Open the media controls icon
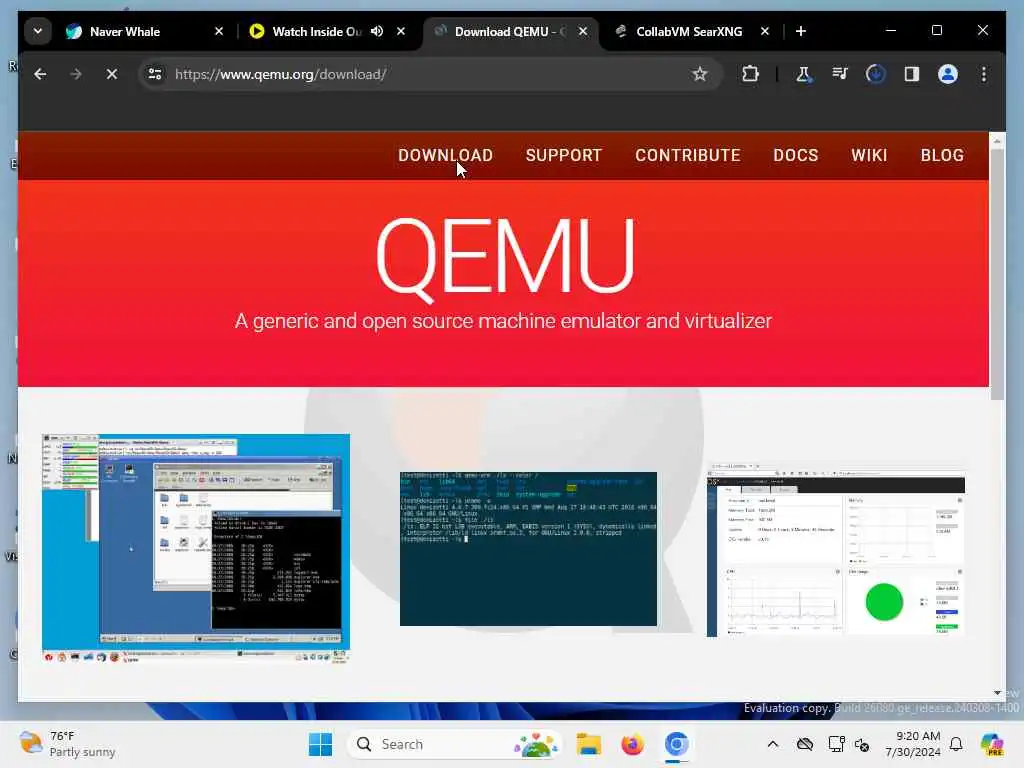 pyautogui.click(x=840, y=74)
